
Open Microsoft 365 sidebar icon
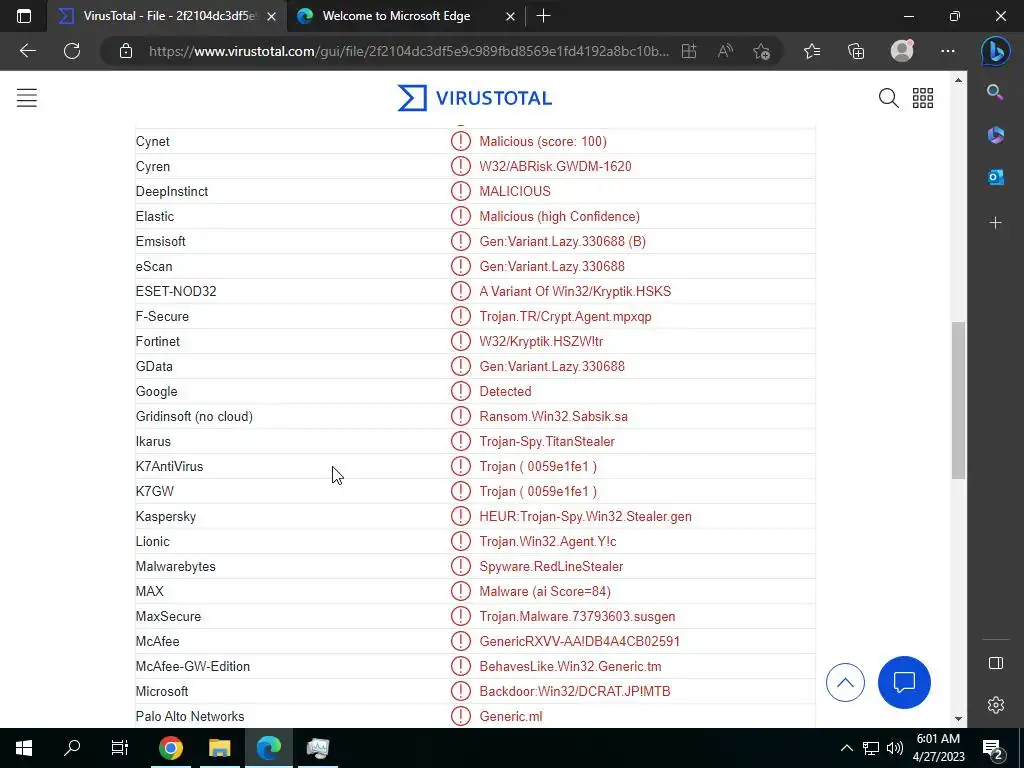click(995, 135)
